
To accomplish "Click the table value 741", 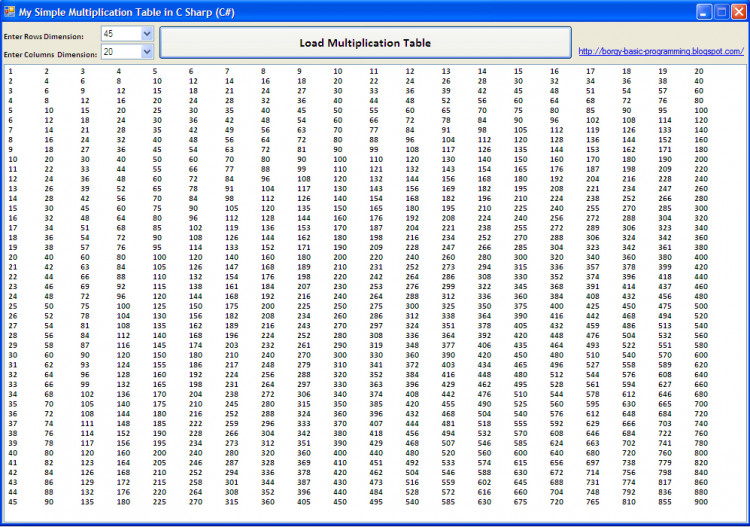I will tap(665, 443).
